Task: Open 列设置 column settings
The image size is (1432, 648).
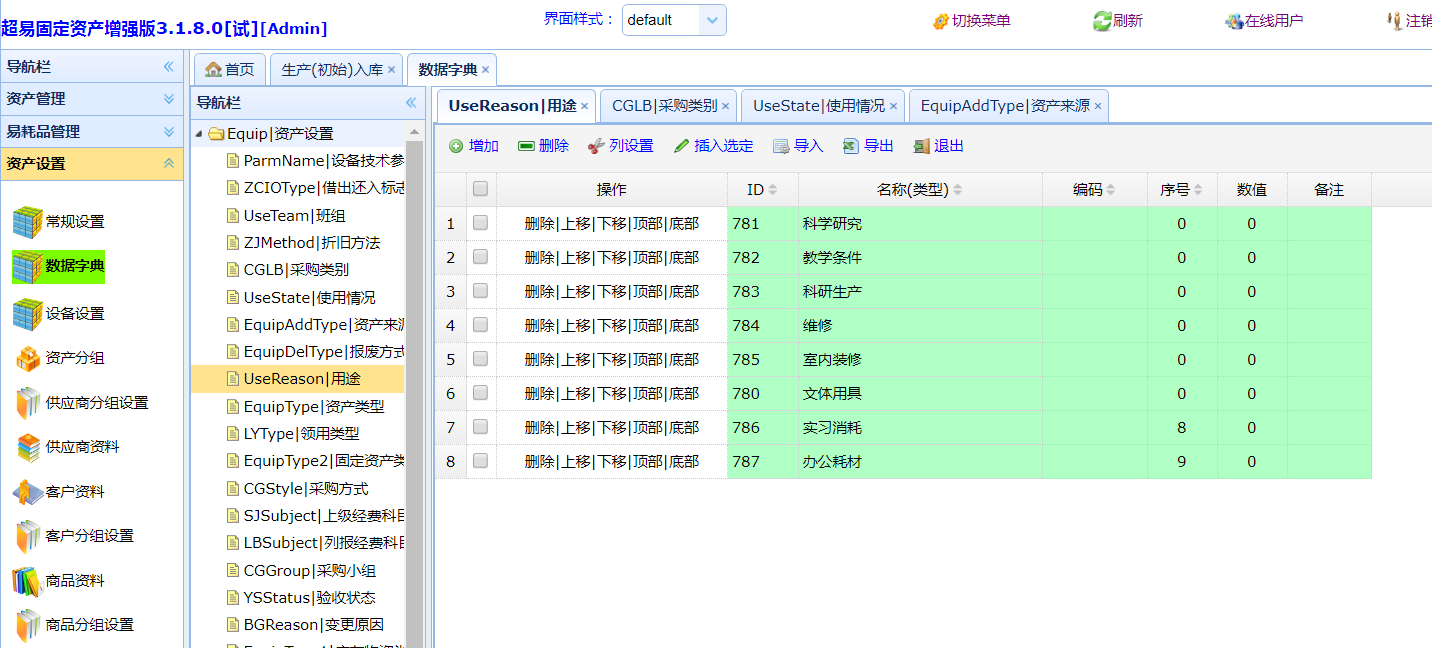Action: pyautogui.click(x=596, y=146)
